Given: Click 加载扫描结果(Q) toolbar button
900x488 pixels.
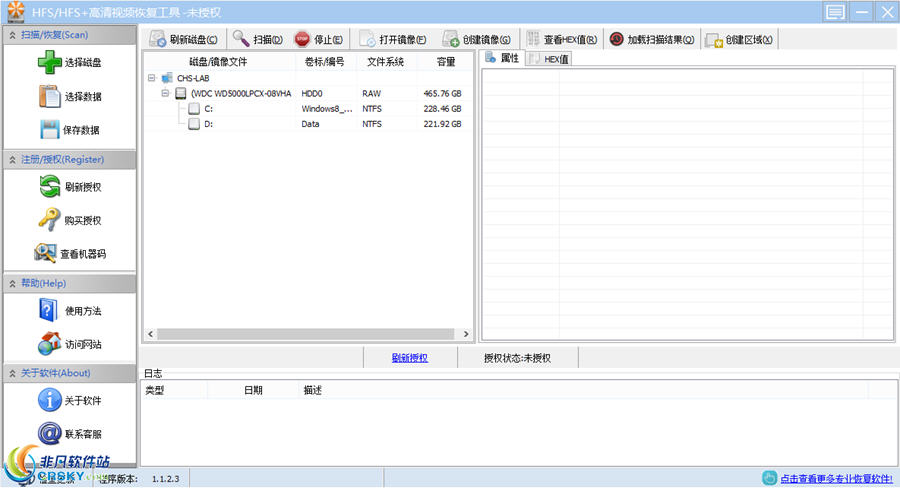Looking at the screenshot, I should [x=651, y=39].
